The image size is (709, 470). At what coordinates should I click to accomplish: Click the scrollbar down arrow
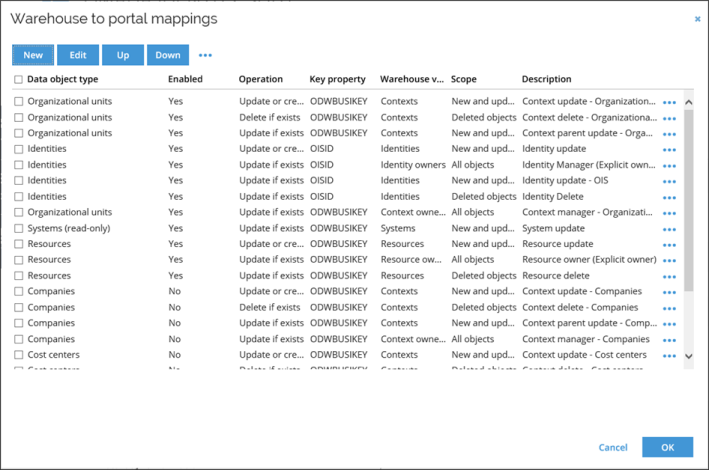tap(689, 356)
